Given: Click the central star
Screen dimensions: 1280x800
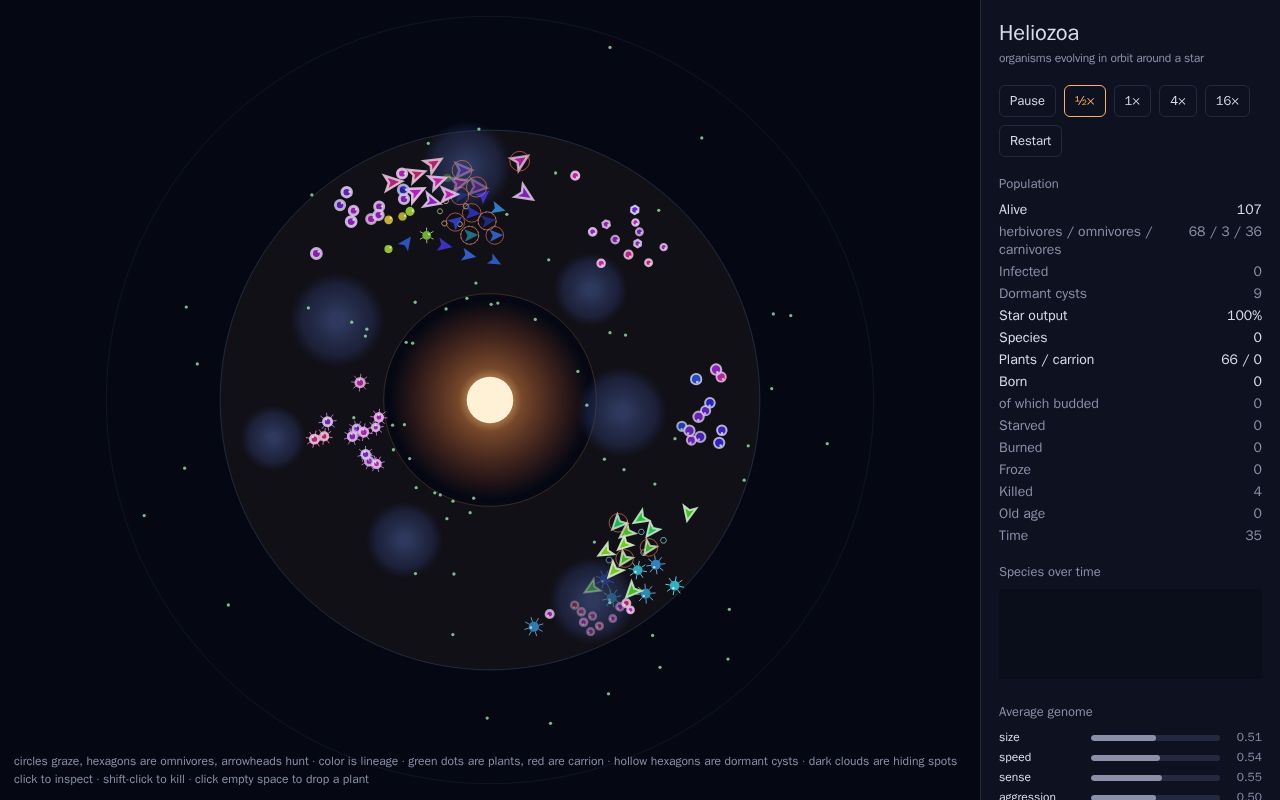Looking at the screenshot, I should pos(490,400).
